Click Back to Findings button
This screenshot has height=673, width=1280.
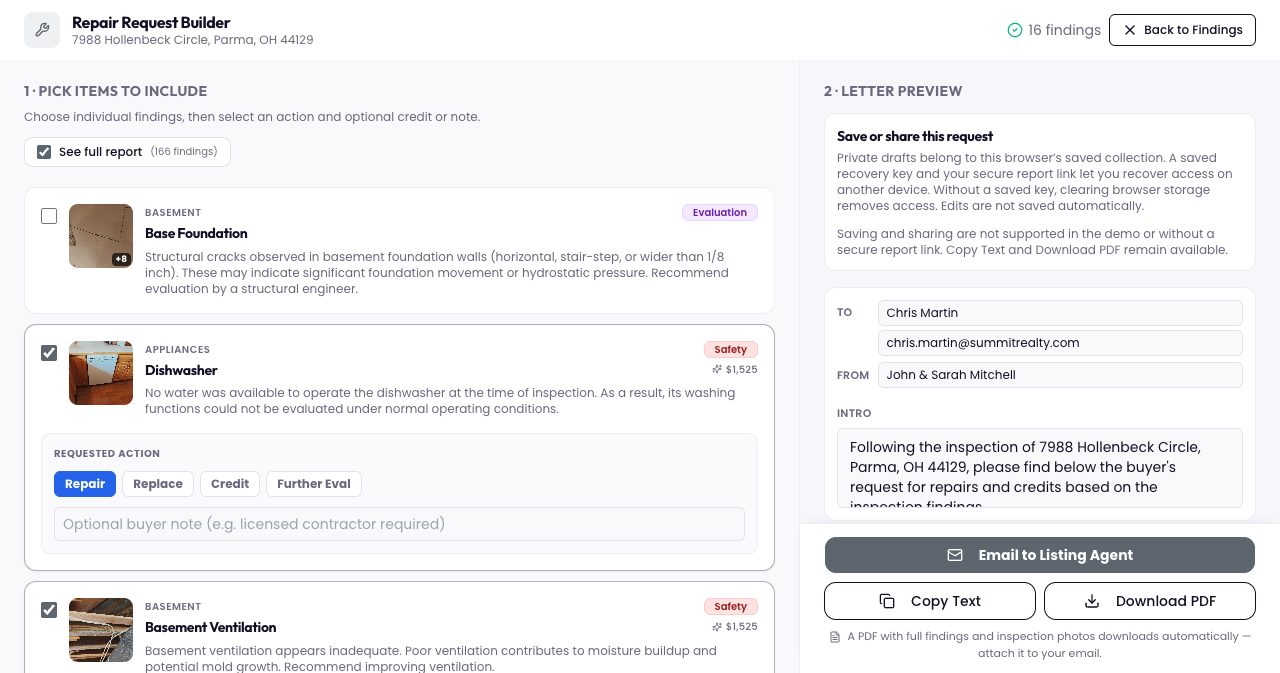tap(1182, 30)
